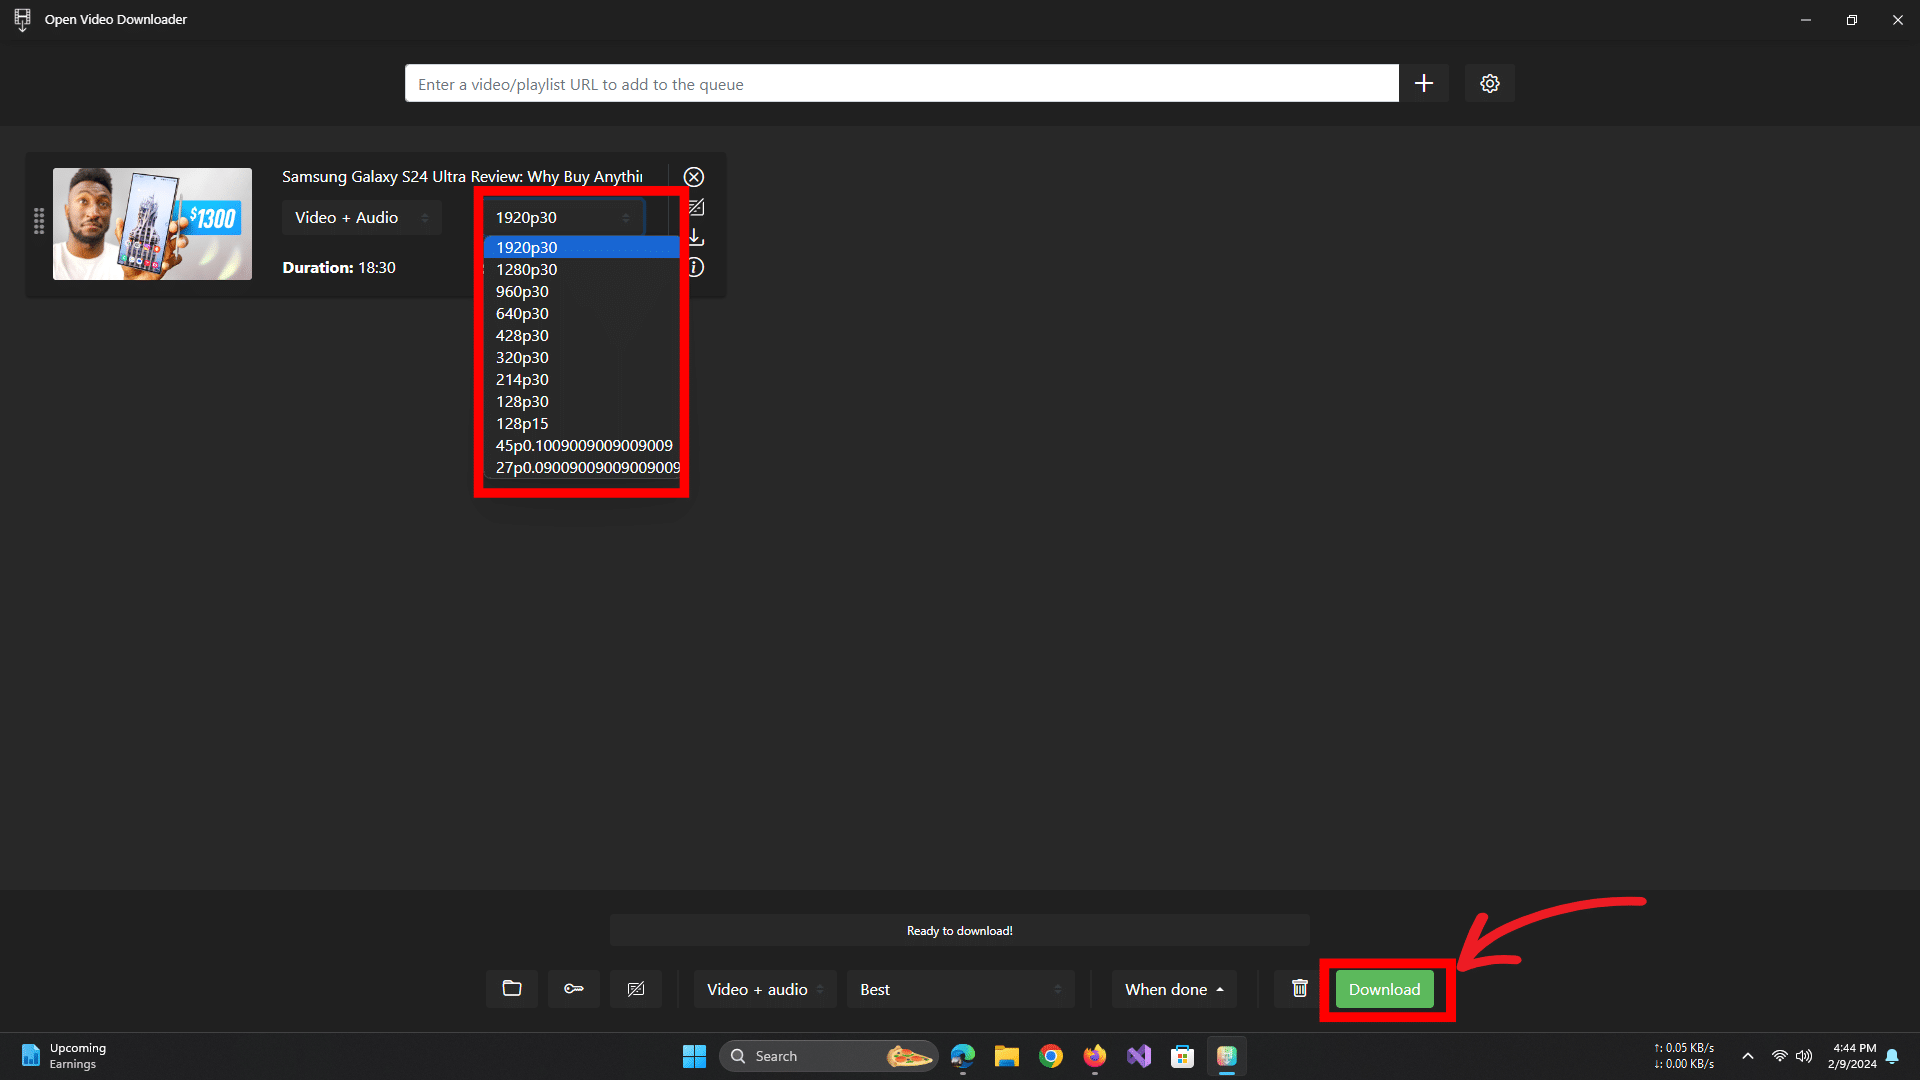Click the key icon in bottom toolbar
Image resolution: width=1920 pixels, height=1080 pixels.
pos(574,989)
